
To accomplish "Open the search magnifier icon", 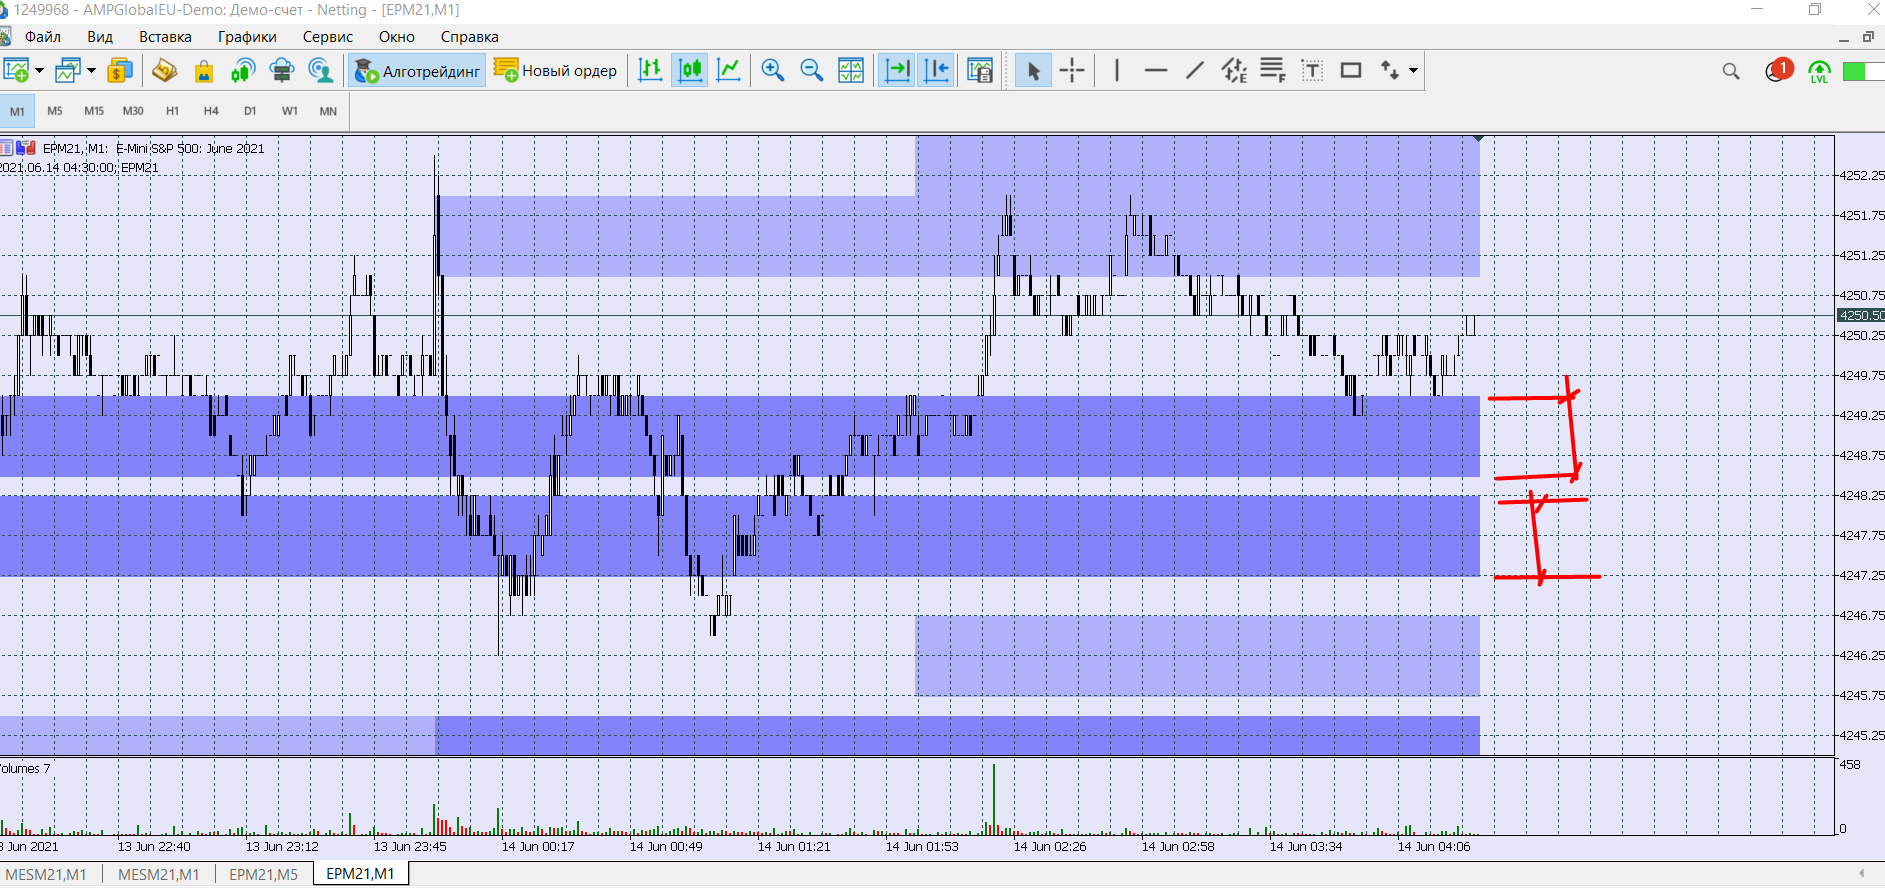I will click(x=1731, y=71).
